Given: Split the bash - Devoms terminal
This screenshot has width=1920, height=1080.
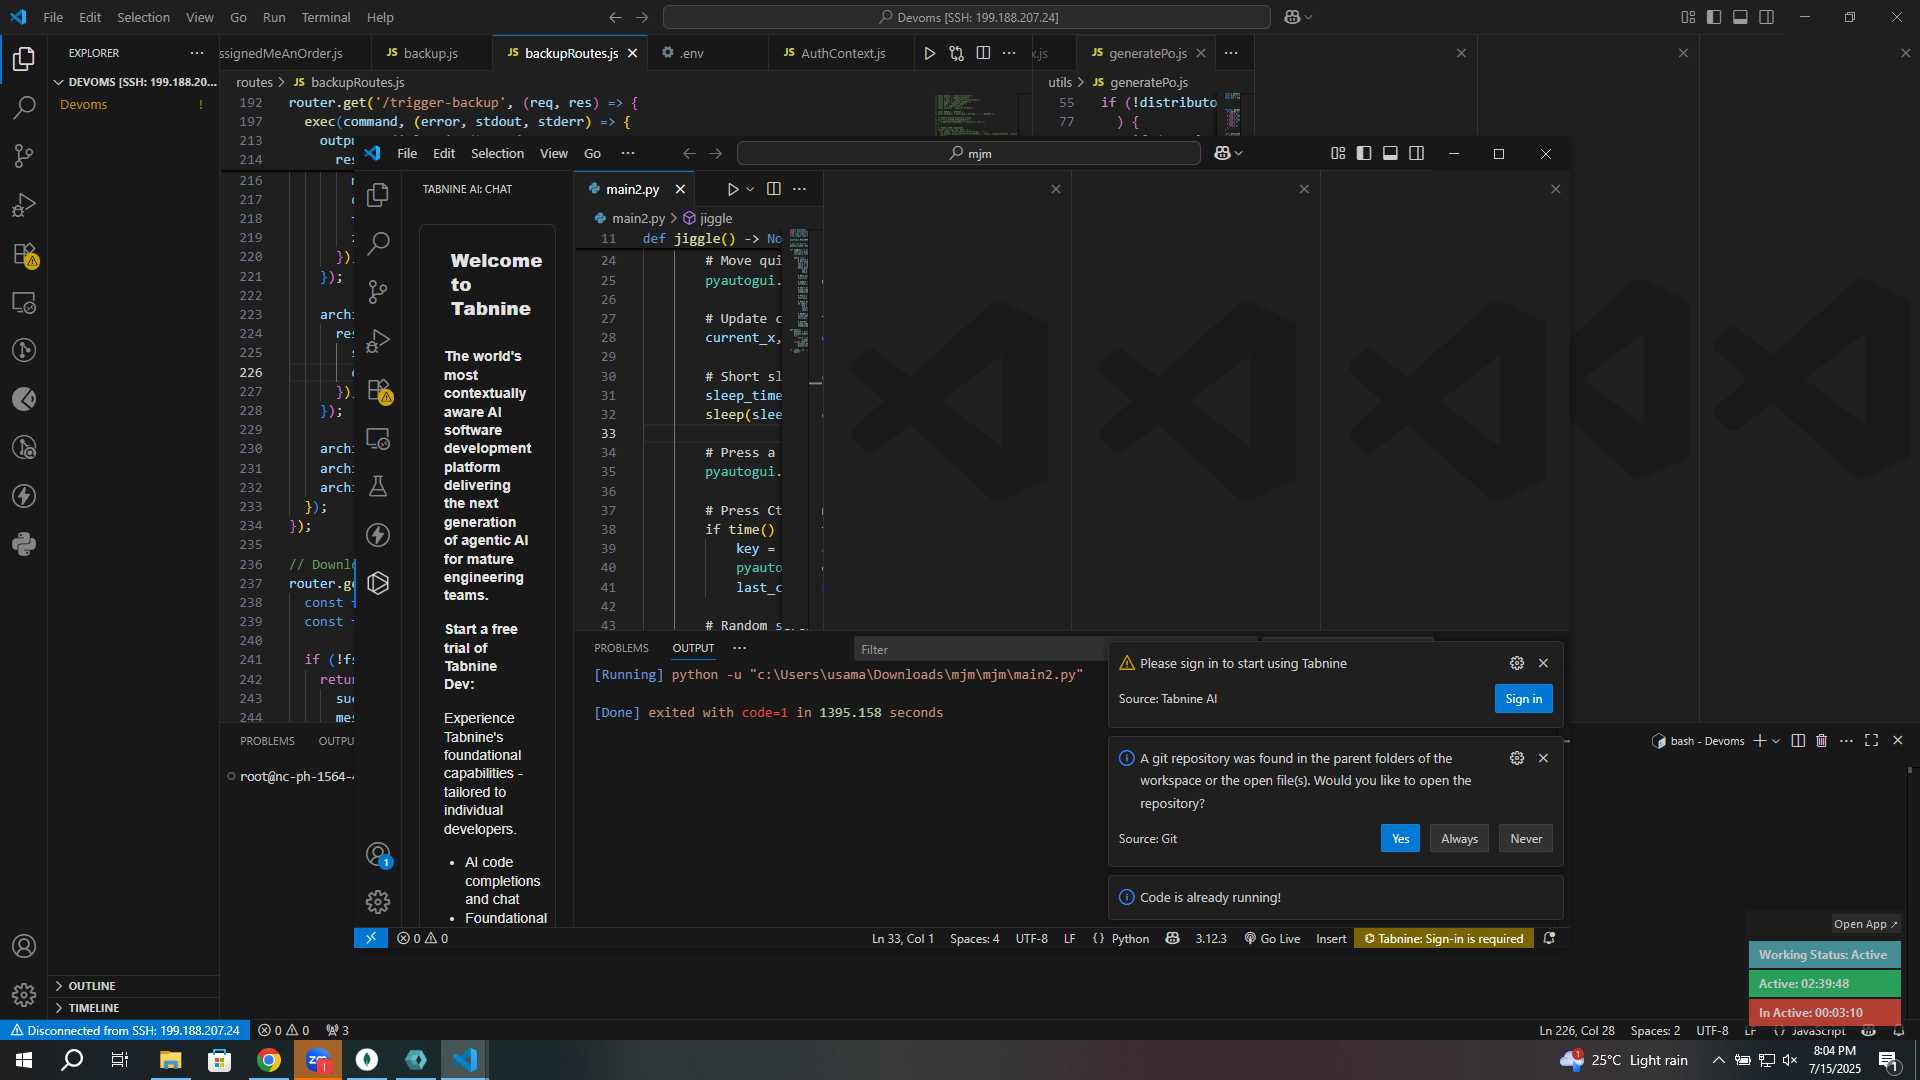Looking at the screenshot, I should 1798,741.
